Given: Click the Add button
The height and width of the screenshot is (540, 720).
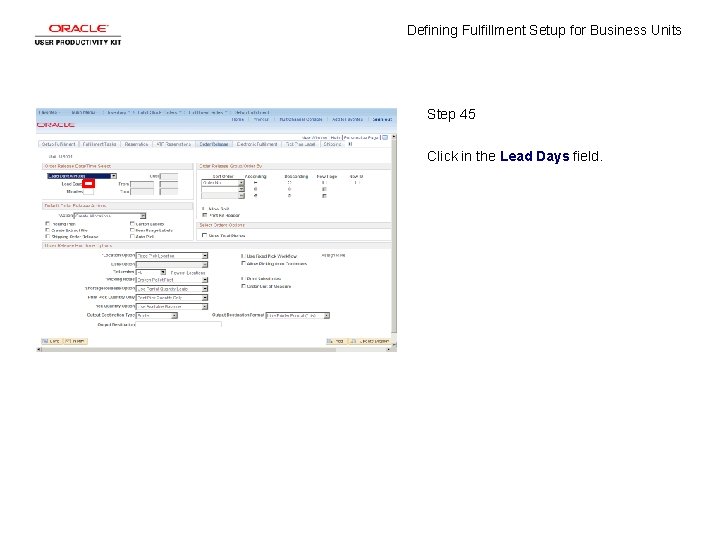Looking at the screenshot, I should point(336,341).
